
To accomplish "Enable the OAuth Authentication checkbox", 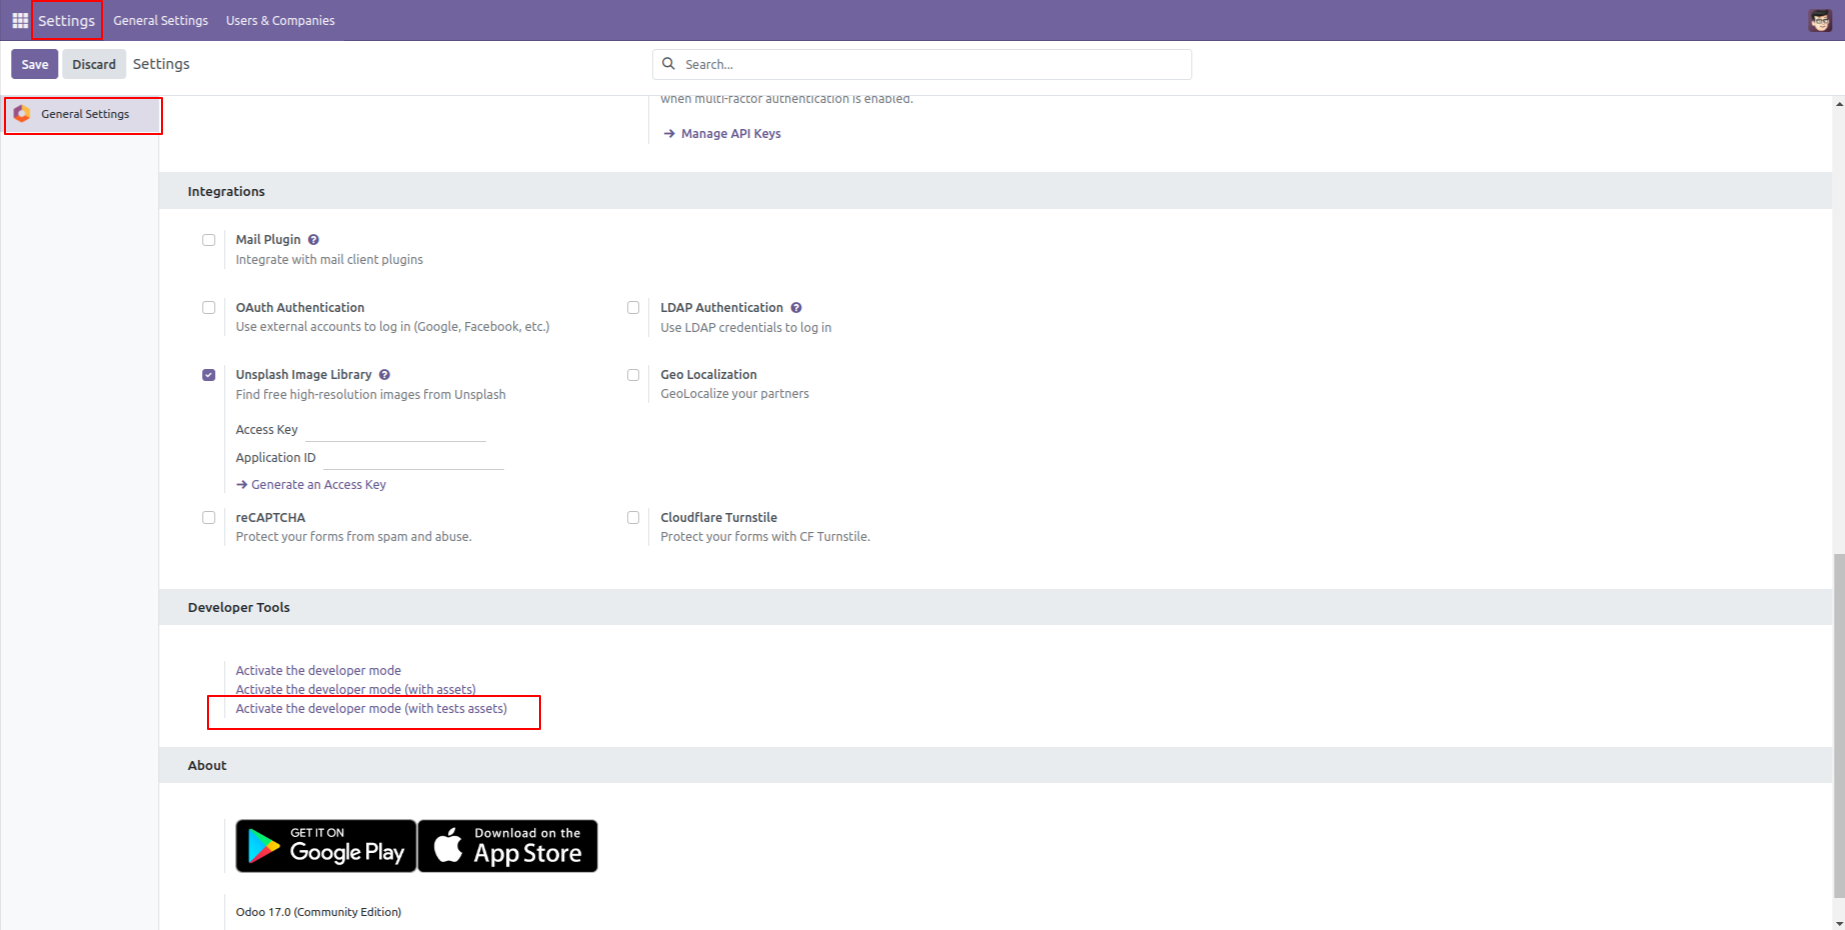I will point(209,308).
